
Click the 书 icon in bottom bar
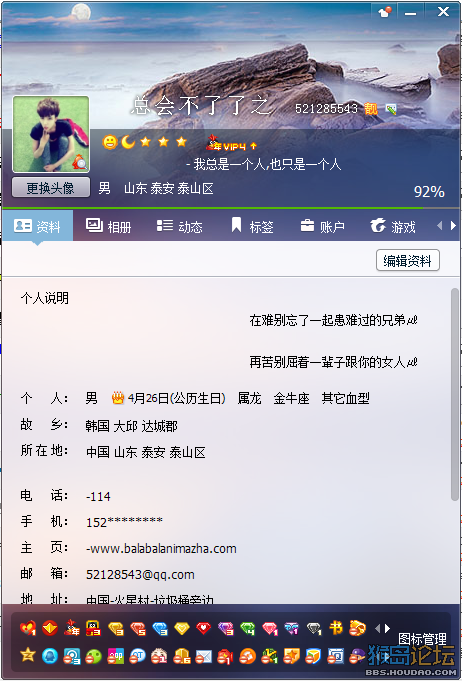click(x=336, y=628)
